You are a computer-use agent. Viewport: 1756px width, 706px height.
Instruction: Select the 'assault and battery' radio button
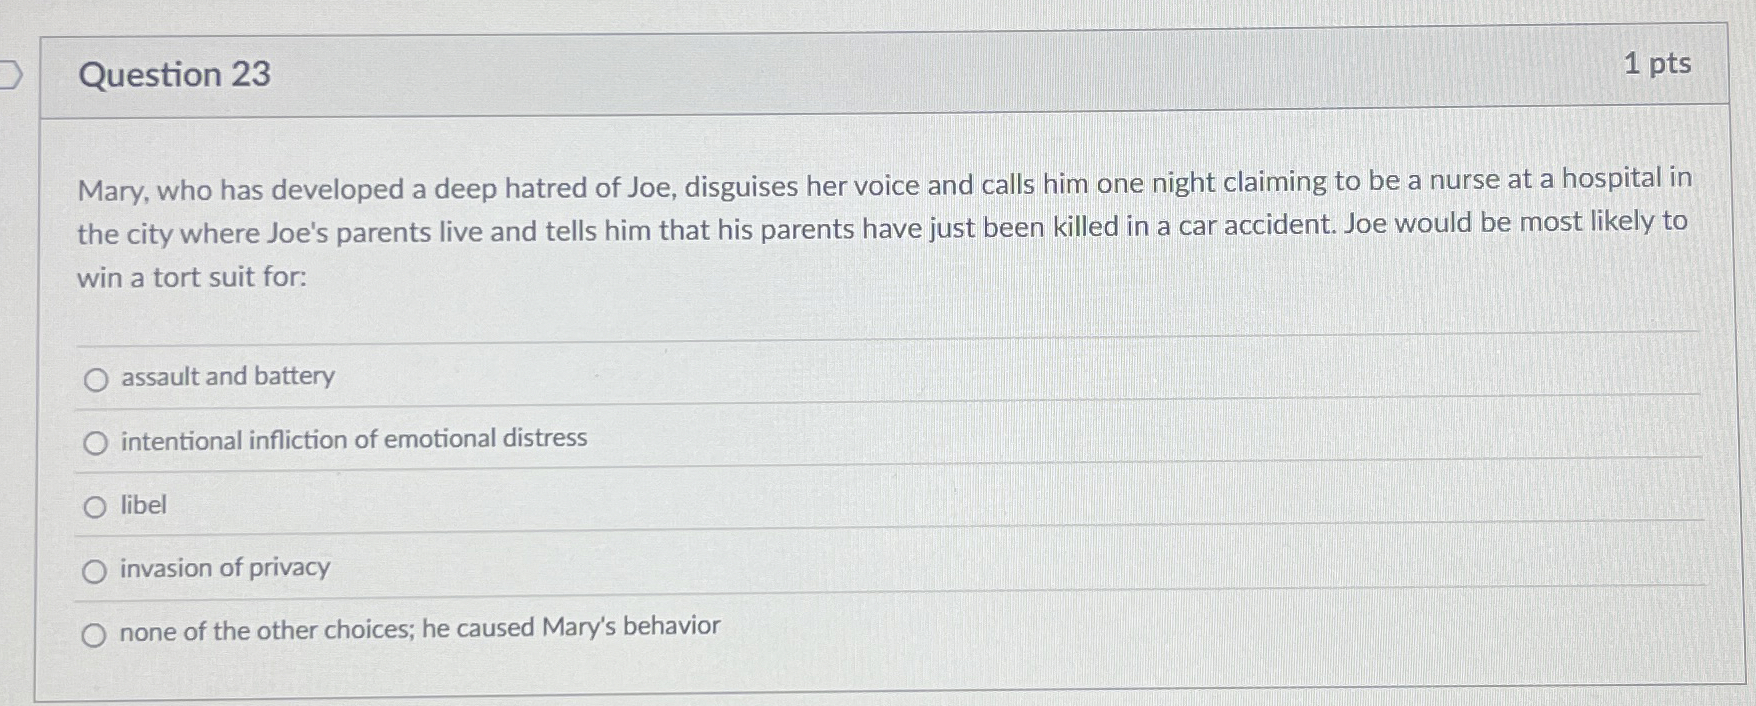[x=96, y=379]
